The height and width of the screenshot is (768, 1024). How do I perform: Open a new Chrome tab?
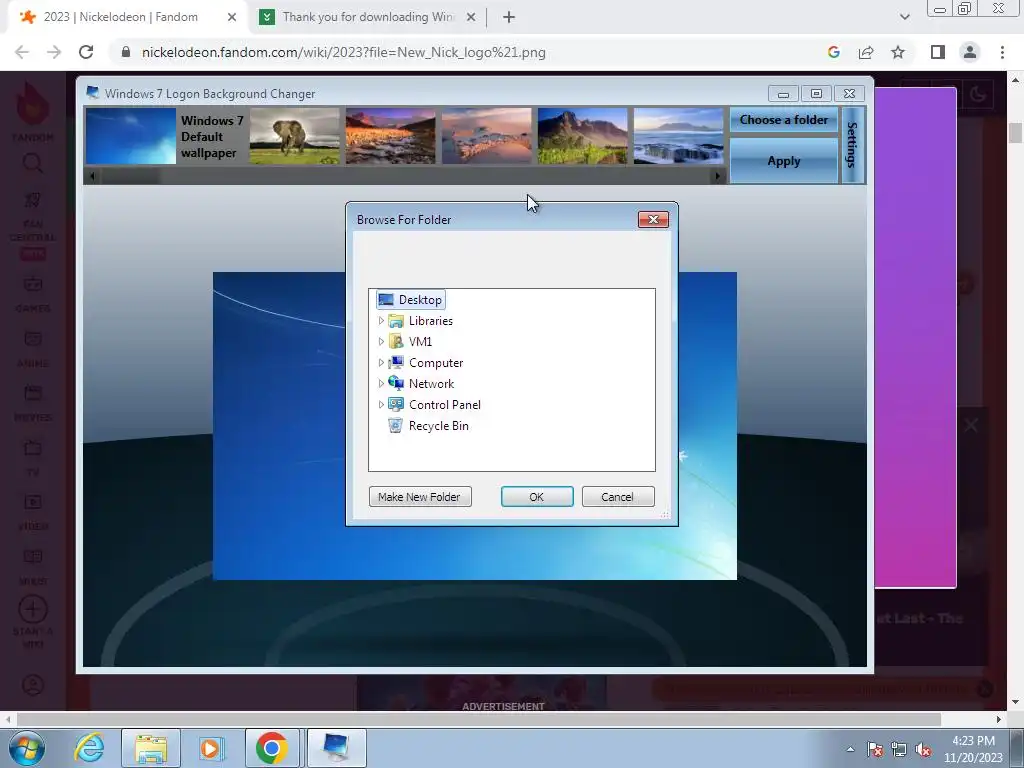click(509, 18)
